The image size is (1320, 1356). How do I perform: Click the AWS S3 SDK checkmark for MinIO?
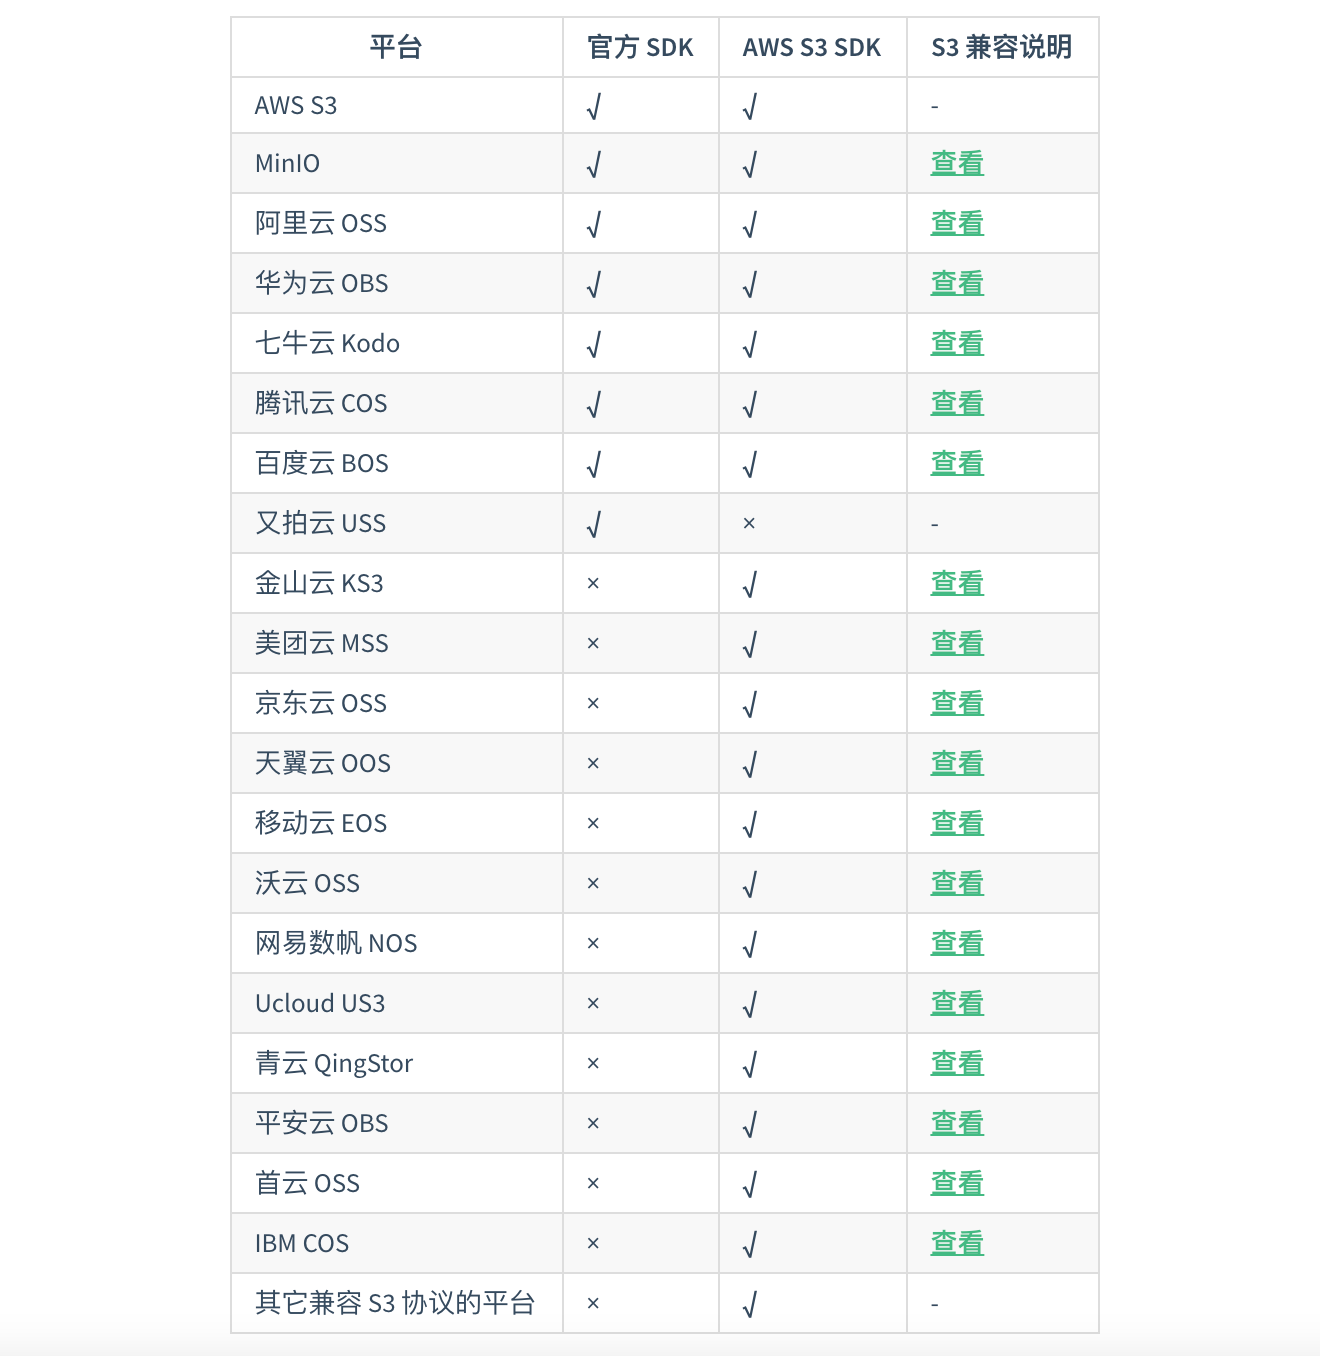pos(750,164)
